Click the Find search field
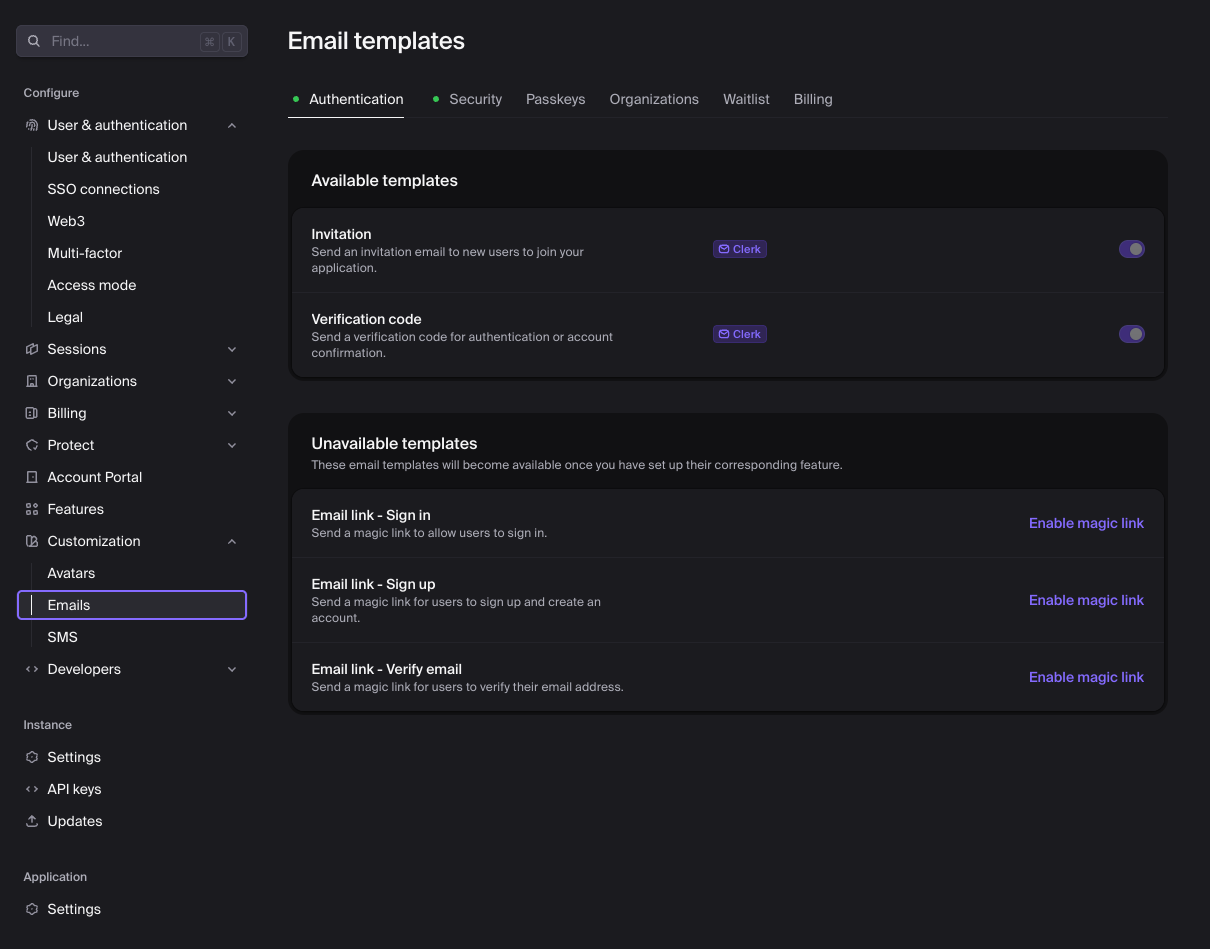The width and height of the screenshot is (1210, 949). click(x=132, y=41)
